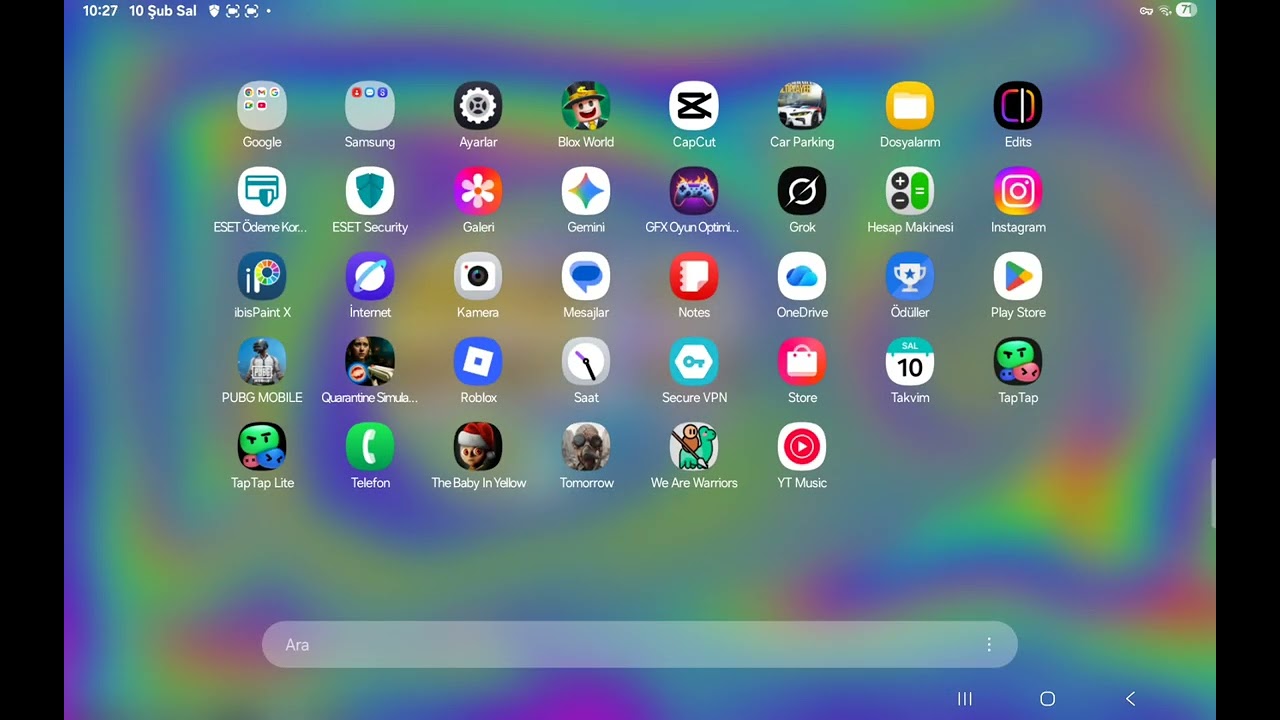1280x720 pixels.
Task: Open the Google folder
Action: pos(262,106)
